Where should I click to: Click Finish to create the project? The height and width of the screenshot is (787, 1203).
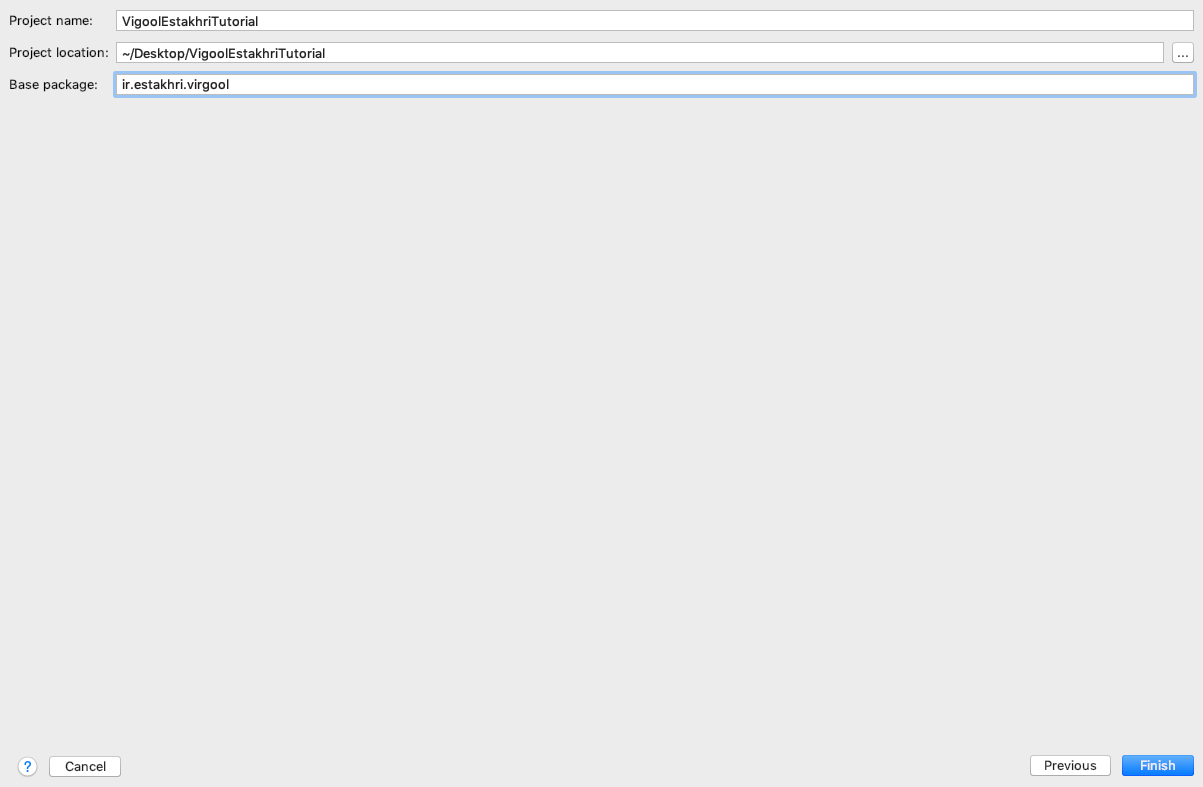coord(1157,765)
